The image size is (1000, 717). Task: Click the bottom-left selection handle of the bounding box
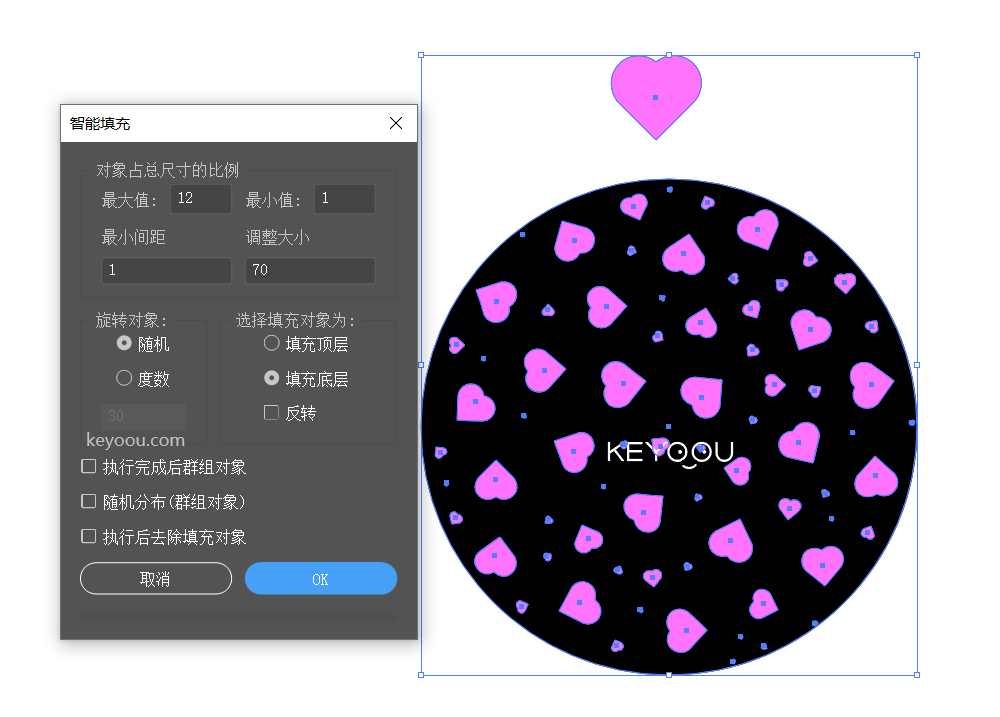click(x=421, y=675)
